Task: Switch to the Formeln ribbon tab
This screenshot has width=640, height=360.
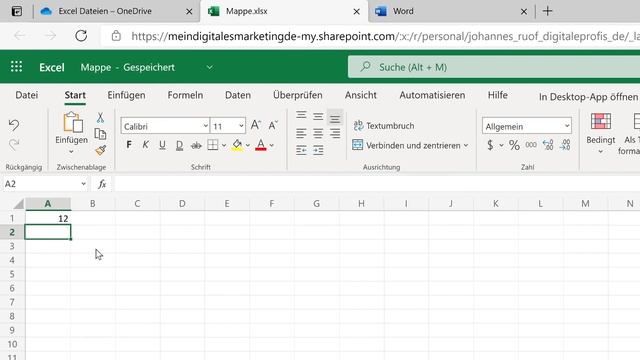Action: pos(185,95)
